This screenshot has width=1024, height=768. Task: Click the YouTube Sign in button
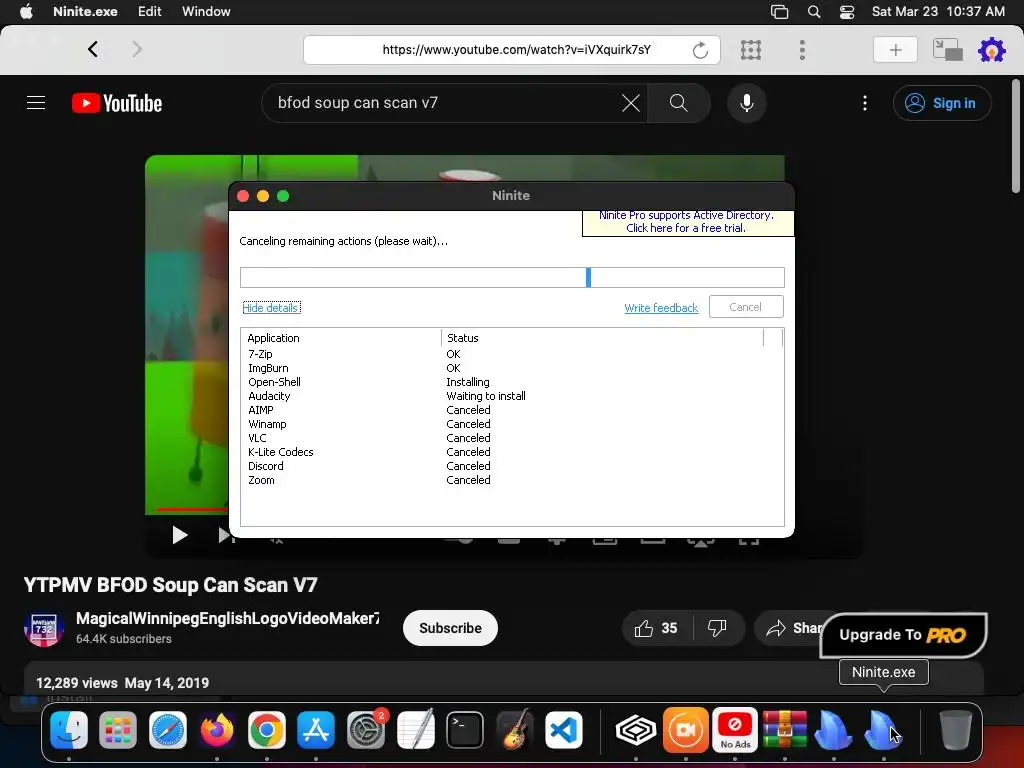[x=942, y=103]
